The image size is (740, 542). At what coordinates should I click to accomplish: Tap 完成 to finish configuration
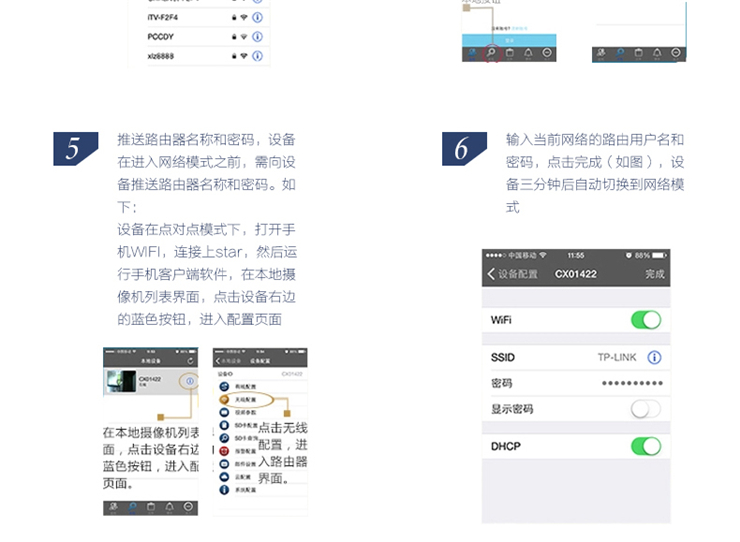pos(655,274)
